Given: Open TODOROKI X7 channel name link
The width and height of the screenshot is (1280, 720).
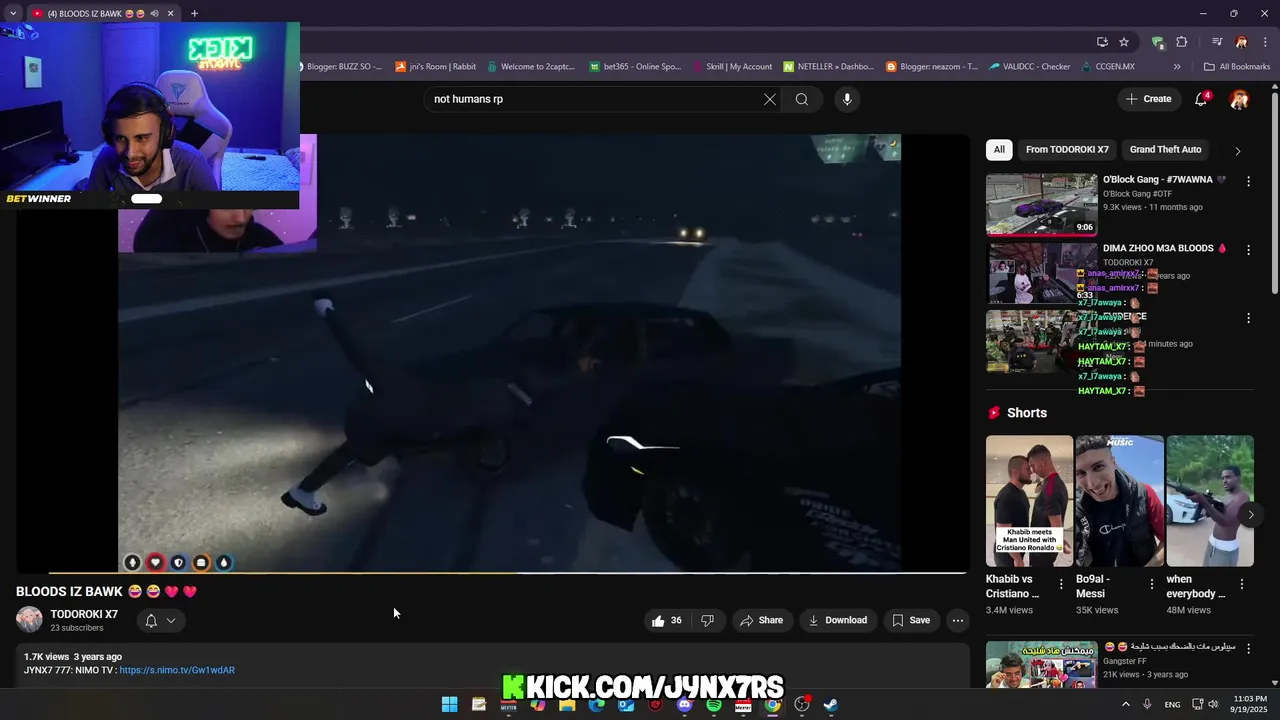Looking at the screenshot, I should click(84, 614).
